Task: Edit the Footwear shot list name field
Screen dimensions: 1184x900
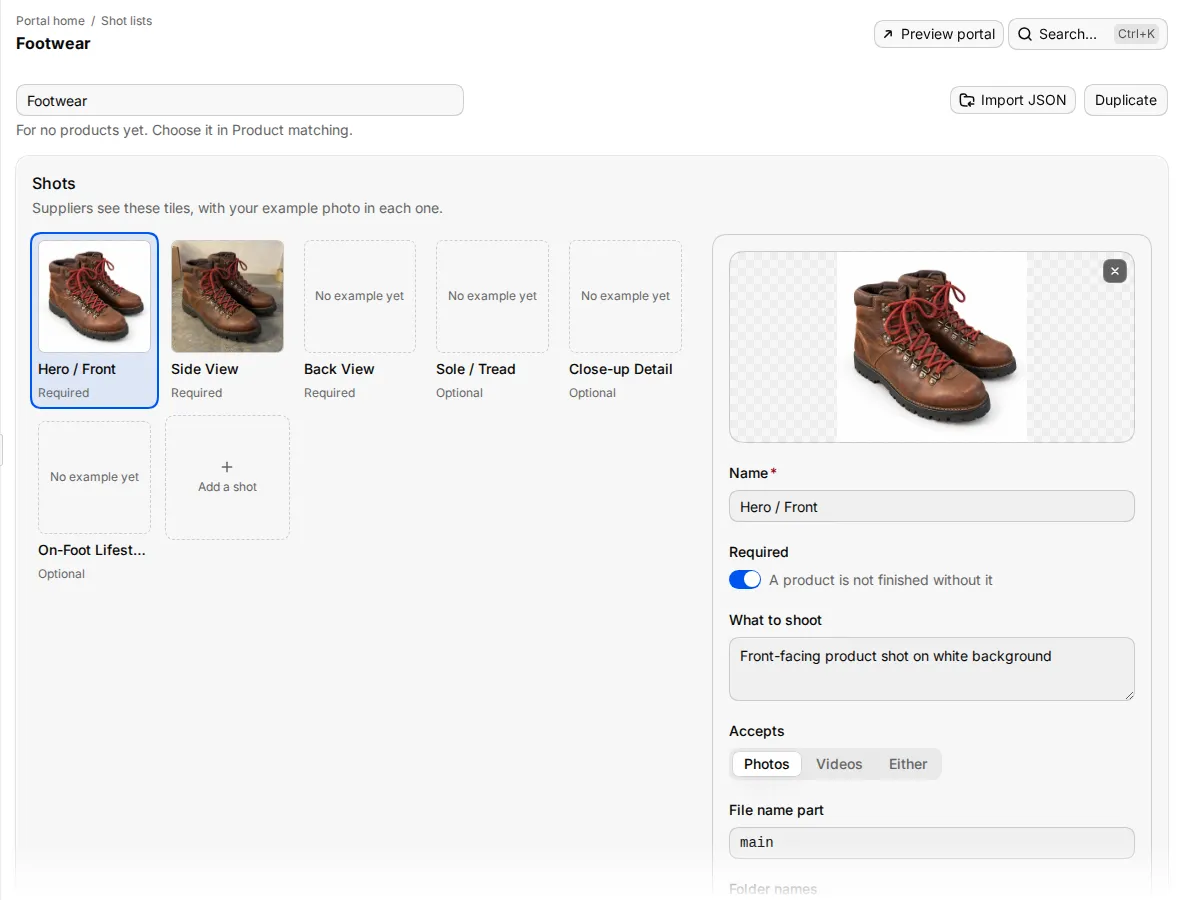Action: (239, 100)
